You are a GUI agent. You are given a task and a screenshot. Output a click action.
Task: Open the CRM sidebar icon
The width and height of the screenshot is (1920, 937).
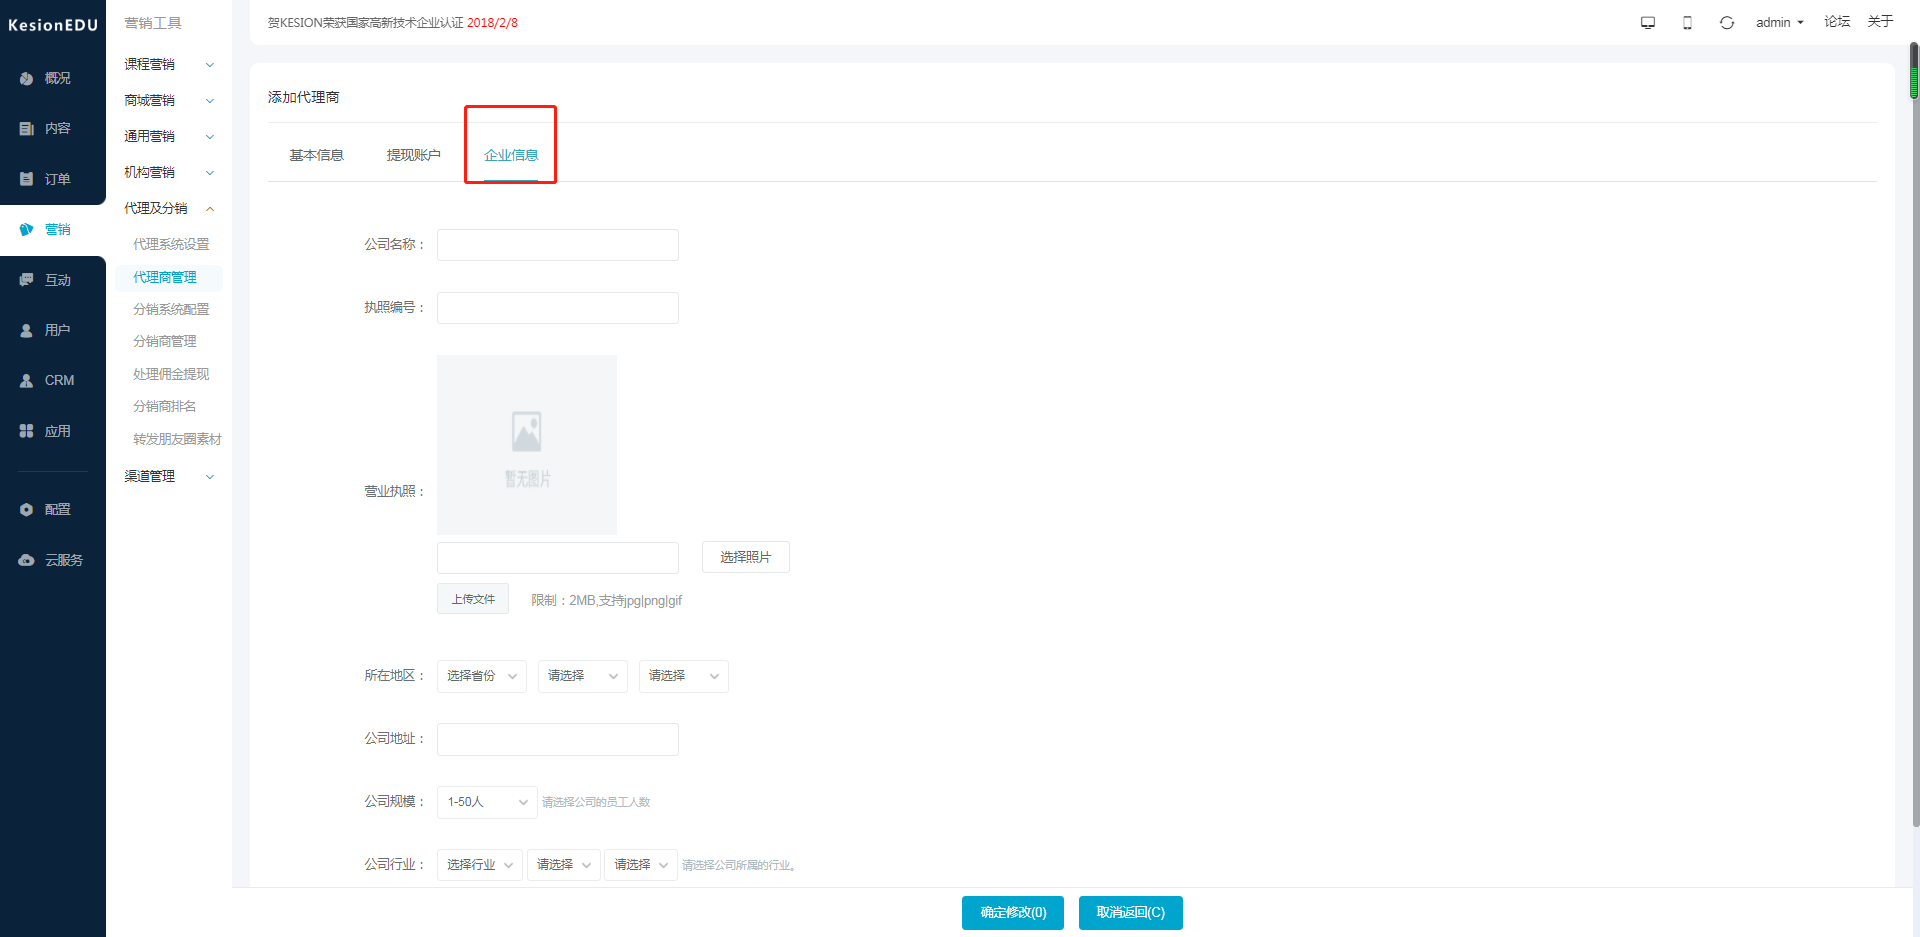pos(27,380)
